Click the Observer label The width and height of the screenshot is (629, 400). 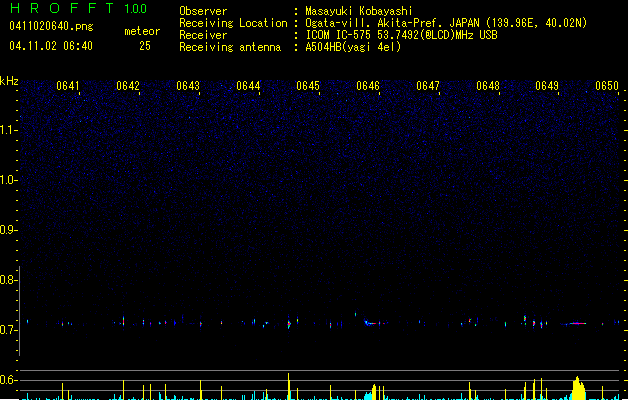coord(203,11)
